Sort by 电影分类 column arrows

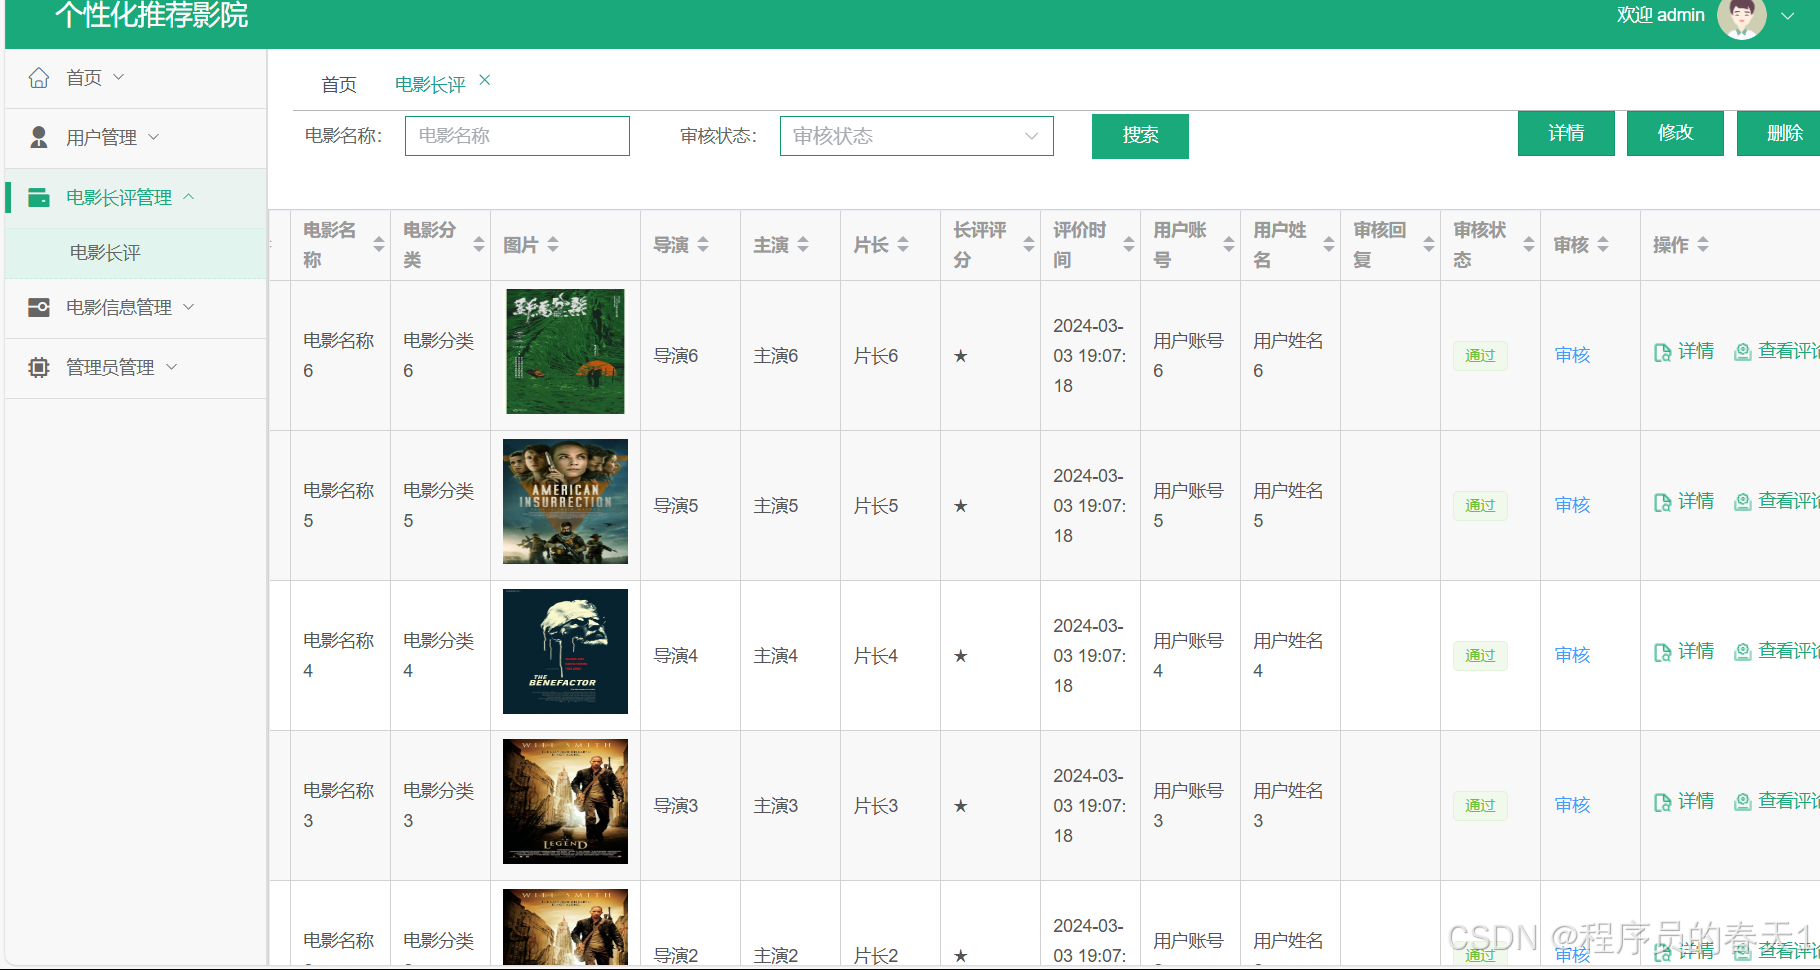coord(479,245)
